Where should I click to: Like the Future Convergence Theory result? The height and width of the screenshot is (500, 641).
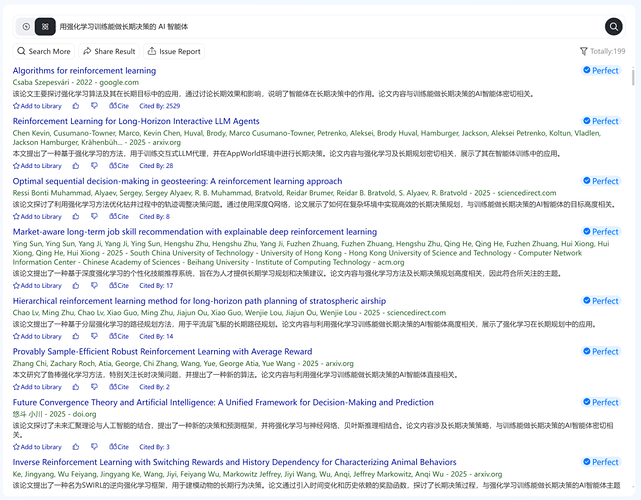click(x=76, y=447)
